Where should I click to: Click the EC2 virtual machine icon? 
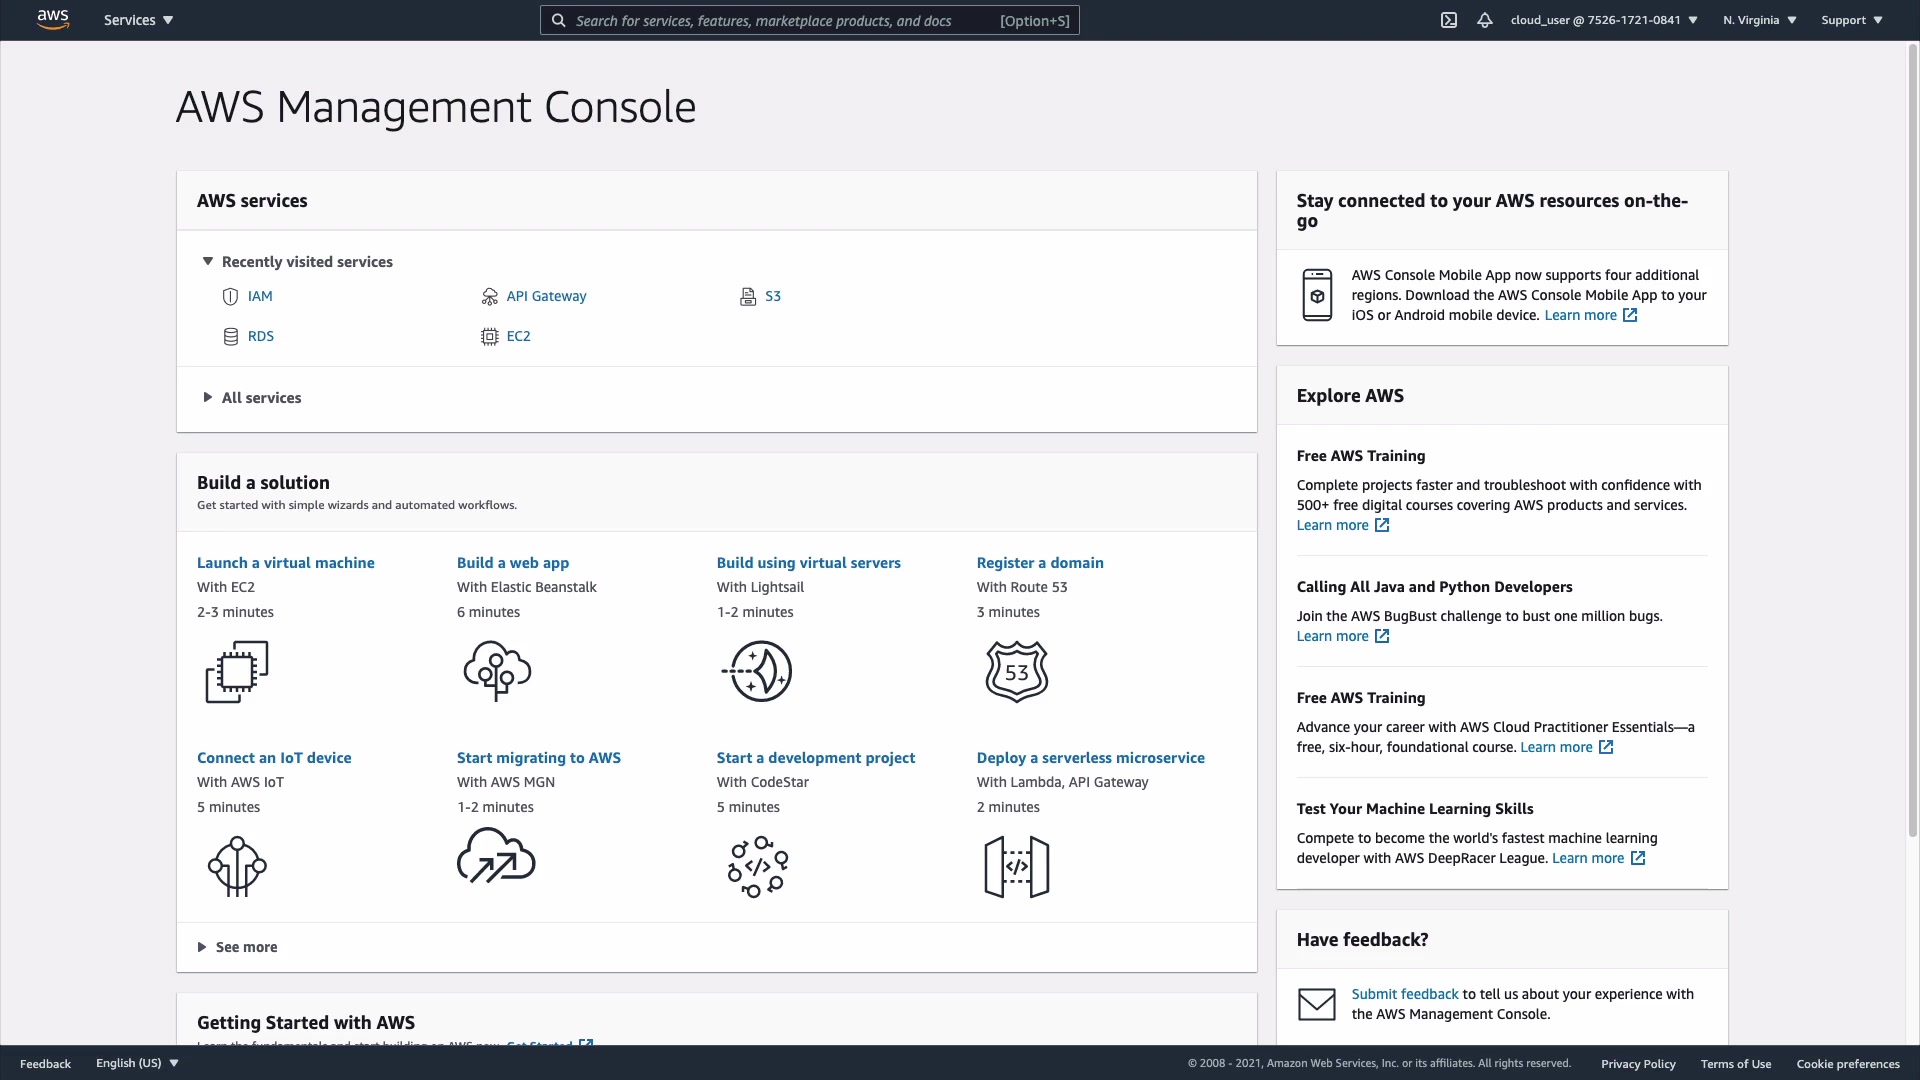(x=237, y=672)
